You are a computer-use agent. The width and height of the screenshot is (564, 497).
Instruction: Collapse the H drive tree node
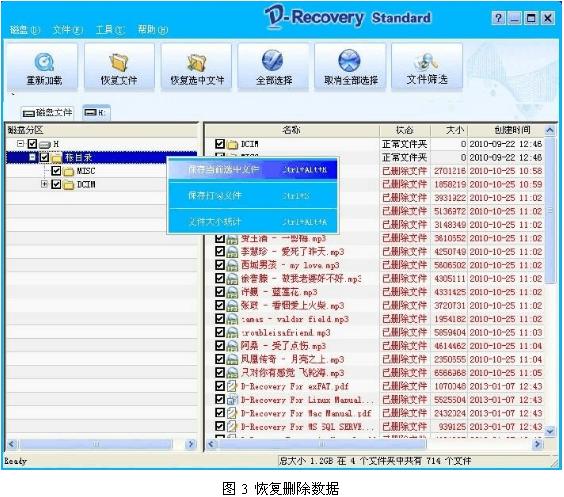point(21,143)
